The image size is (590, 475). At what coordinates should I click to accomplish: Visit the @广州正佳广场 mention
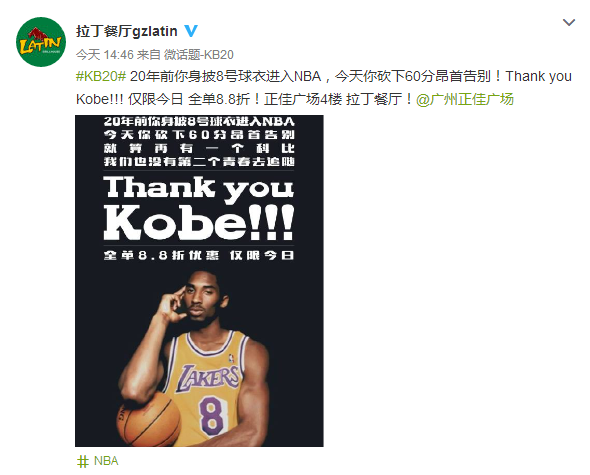[x=465, y=99]
